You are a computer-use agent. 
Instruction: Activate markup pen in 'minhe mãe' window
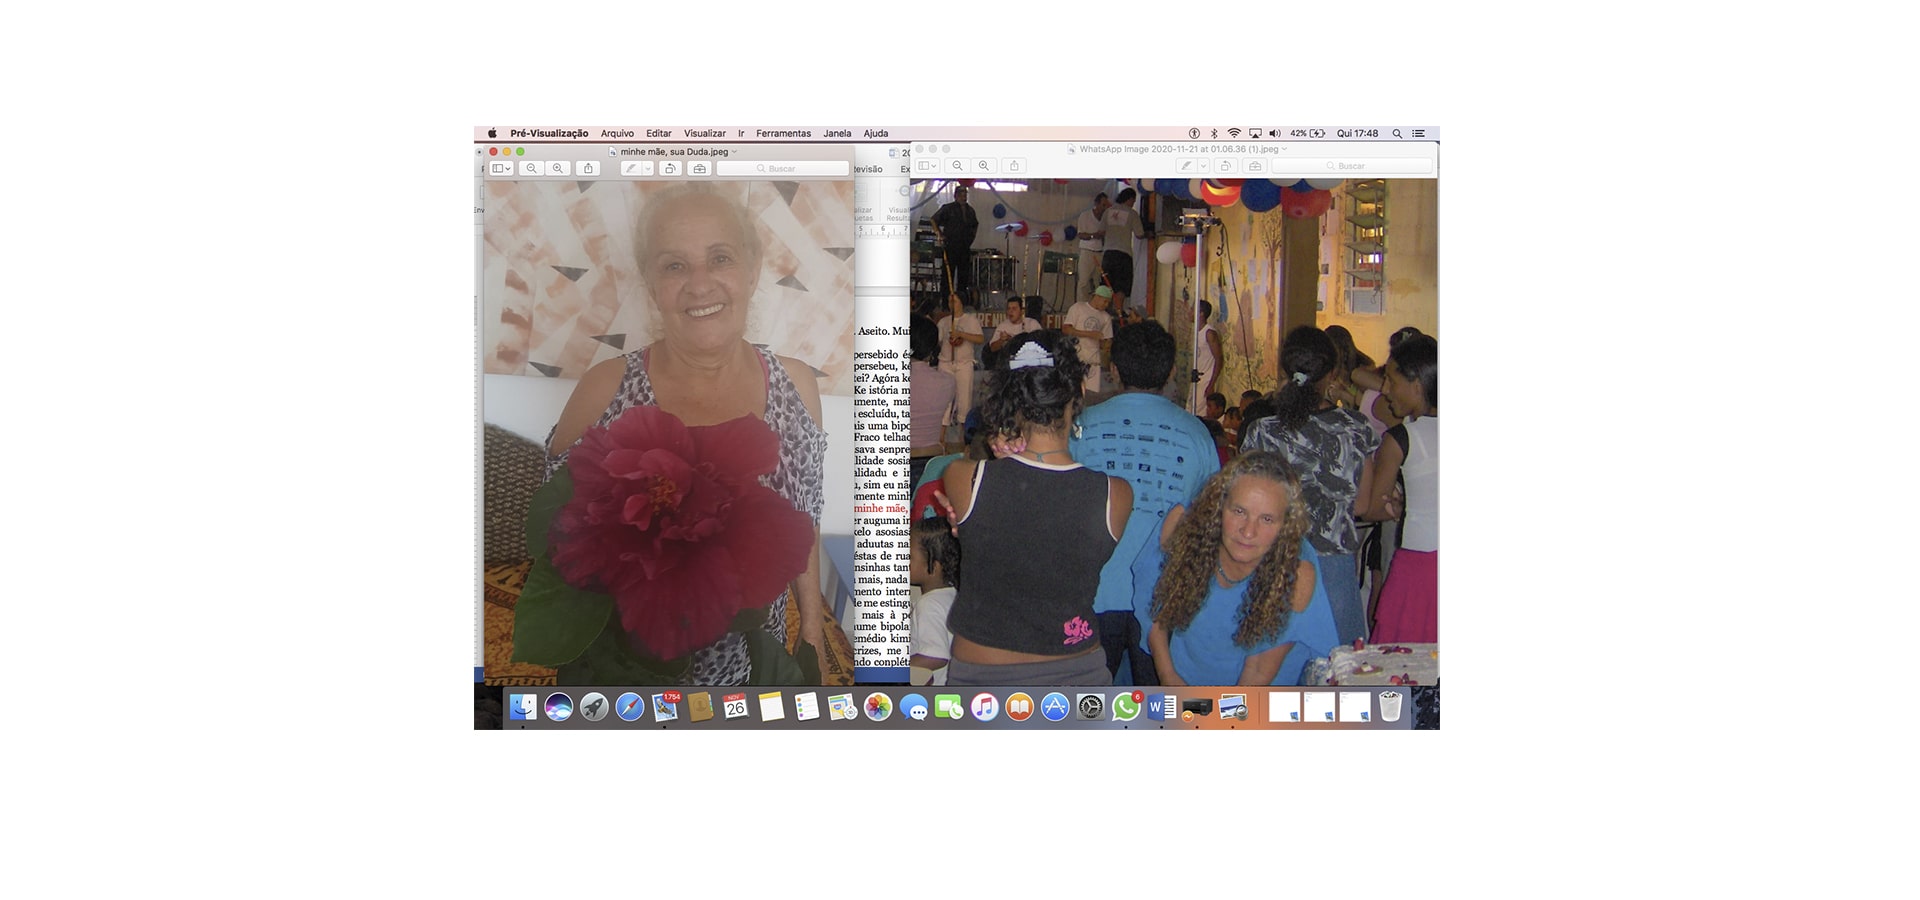click(630, 169)
